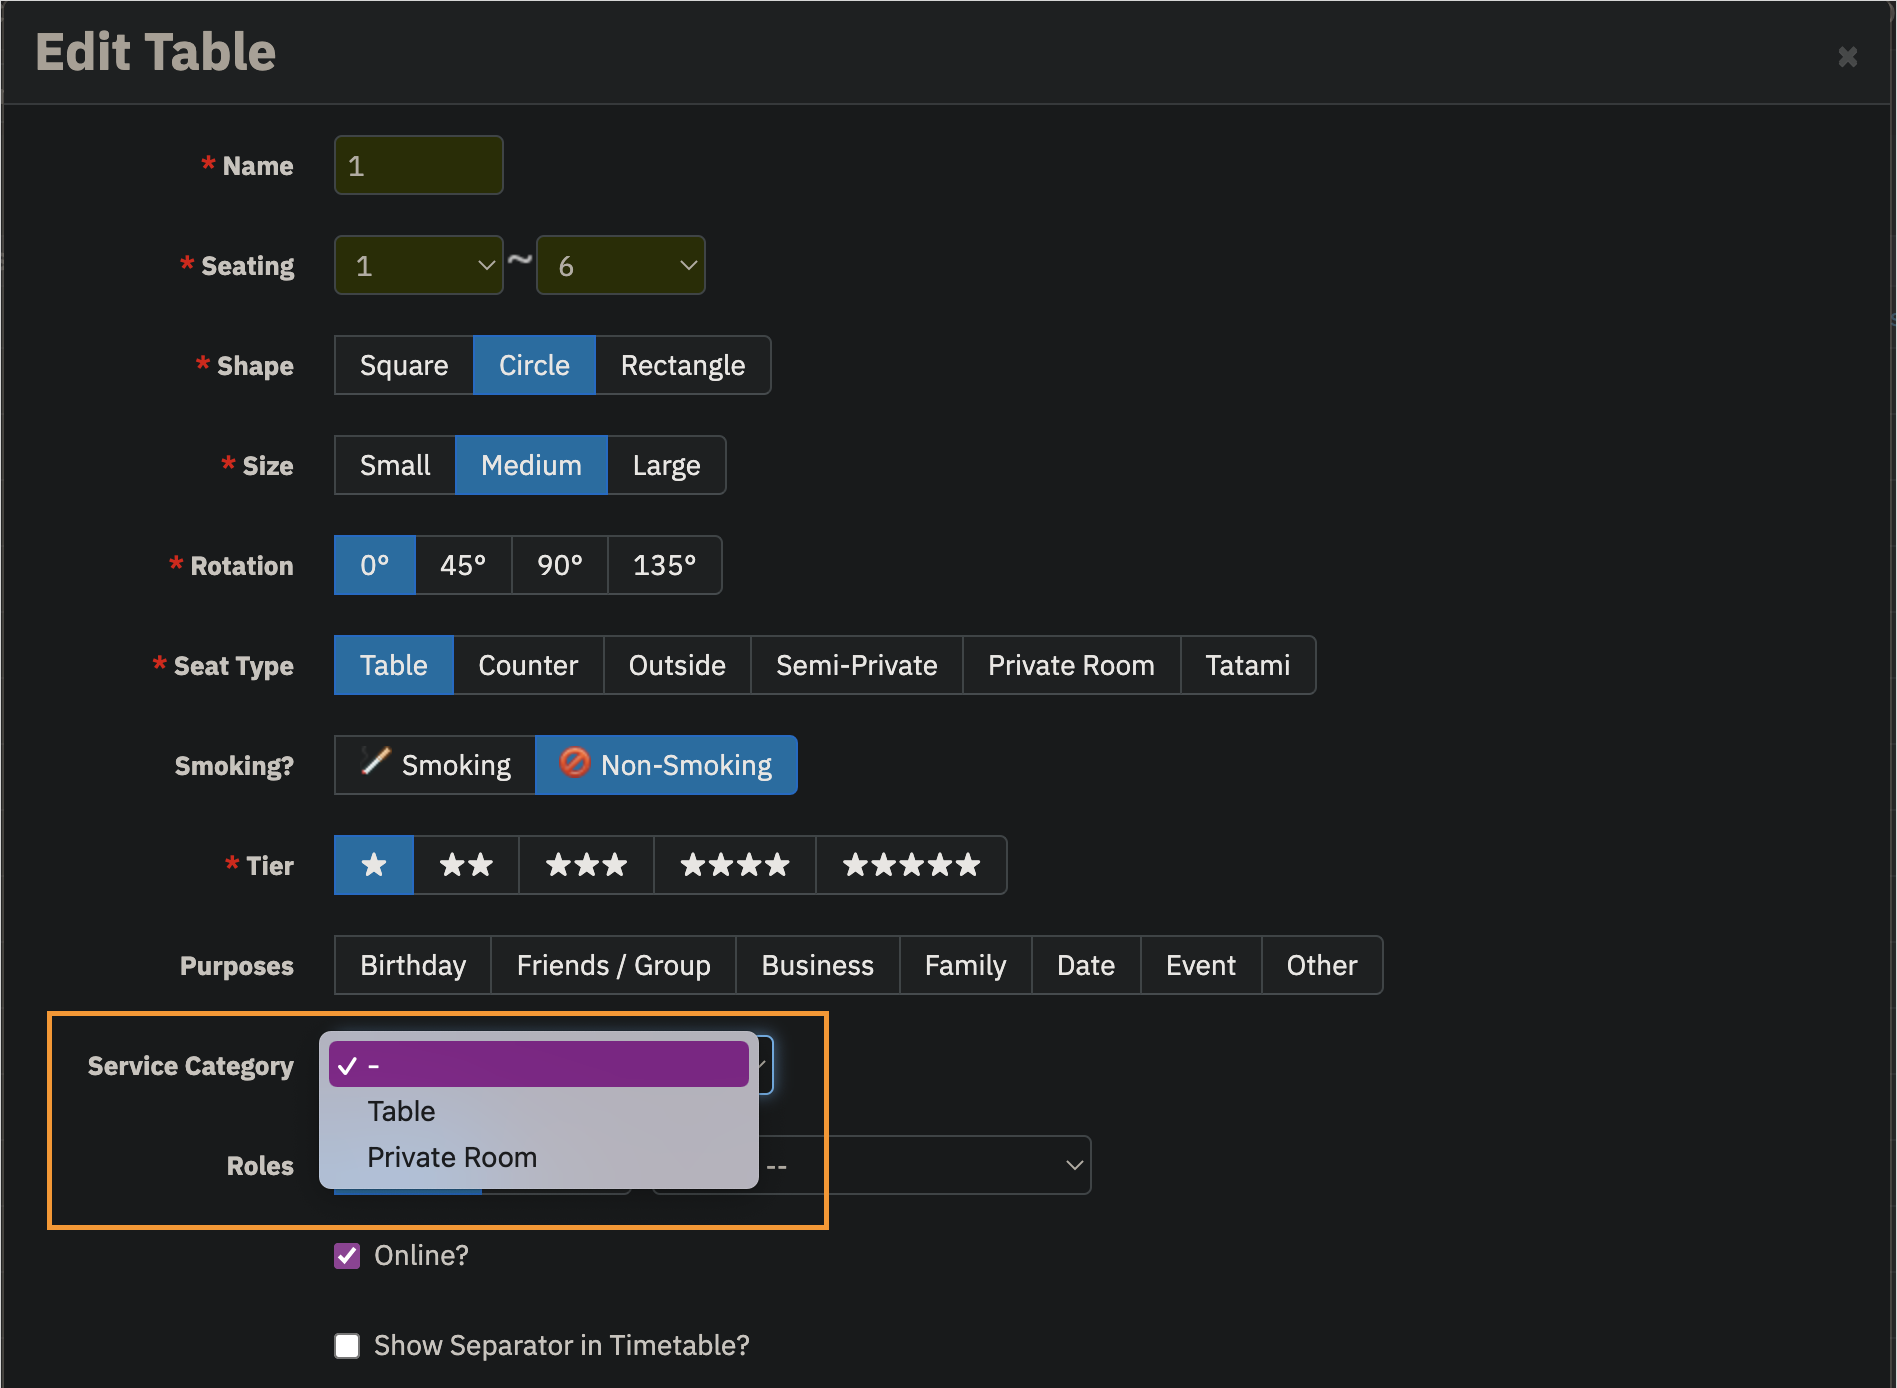Choose Medium size
Screen dimensions: 1897x1388
(531, 465)
